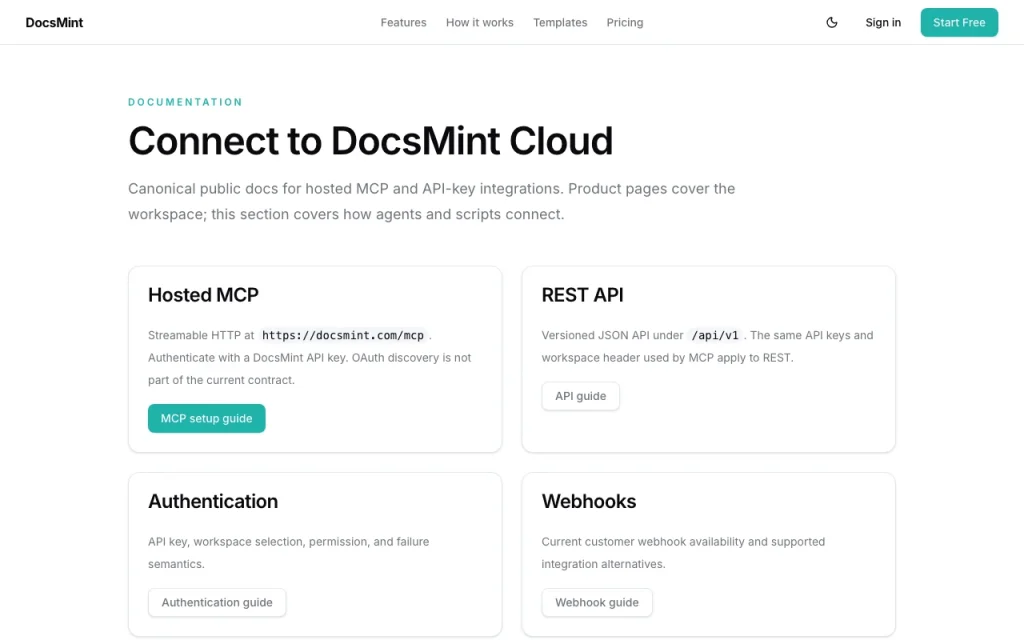Click the 'Versioned JSON API under' text

click(x=612, y=335)
